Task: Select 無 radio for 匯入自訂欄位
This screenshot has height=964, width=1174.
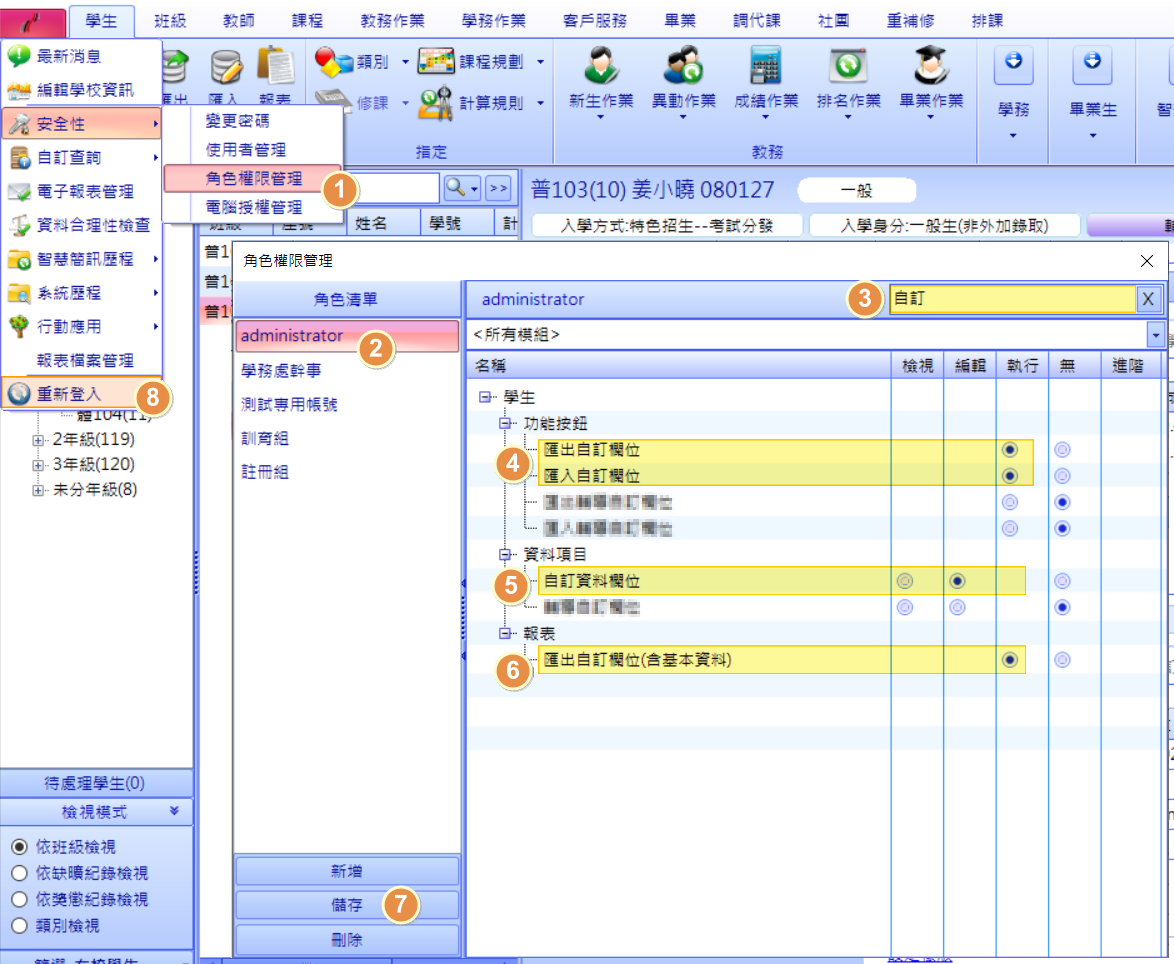Action: [1062, 476]
